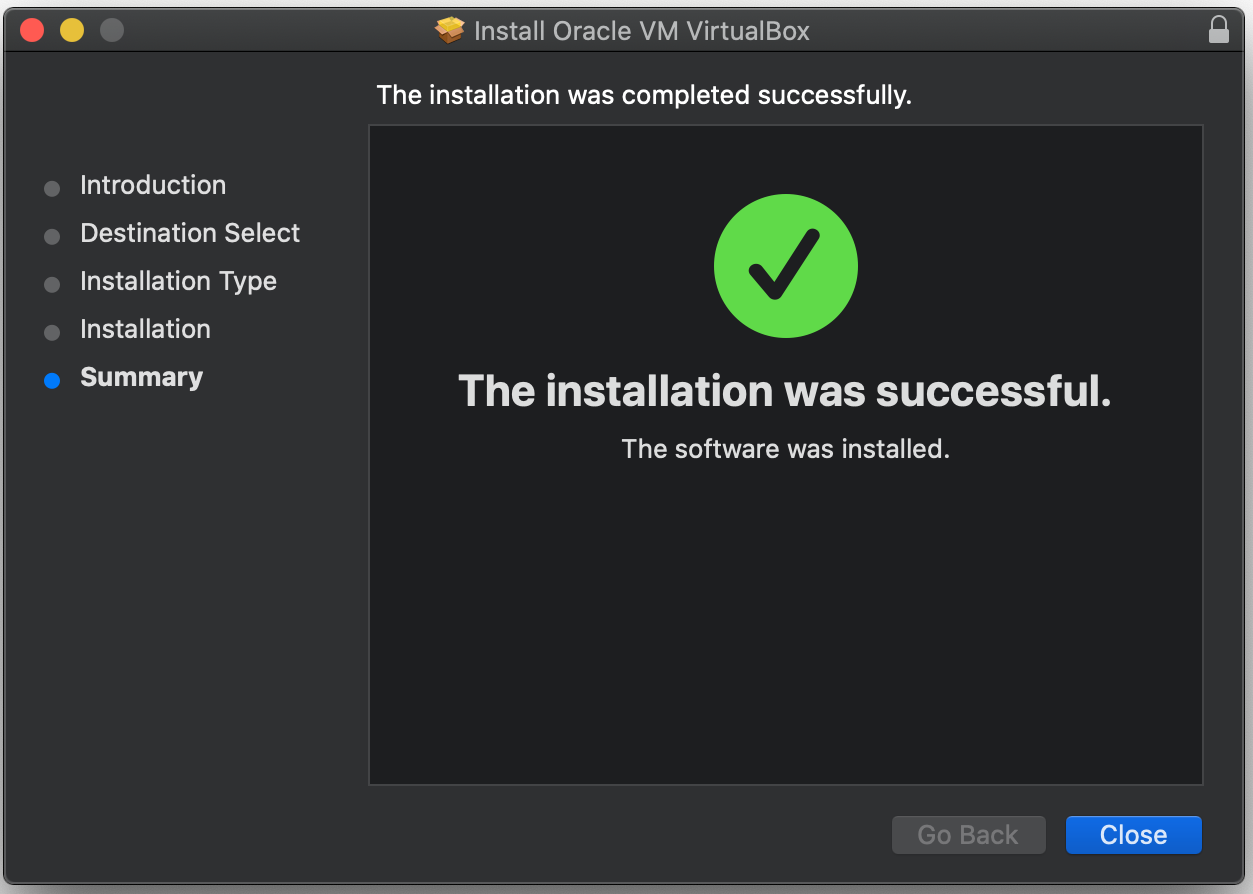Click the gray bullet beside Destination Select
Screen dimensions: 1253x894
[x=52, y=236]
